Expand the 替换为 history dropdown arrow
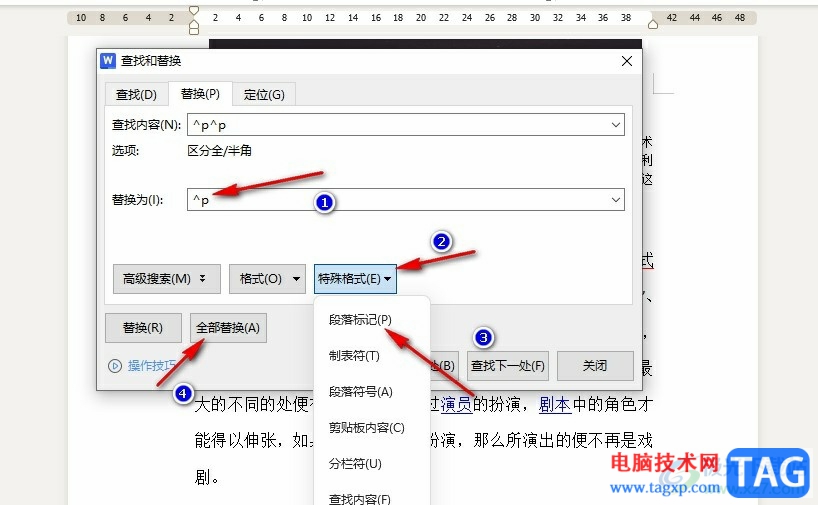 pyautogui.click(x=616, y=200)
